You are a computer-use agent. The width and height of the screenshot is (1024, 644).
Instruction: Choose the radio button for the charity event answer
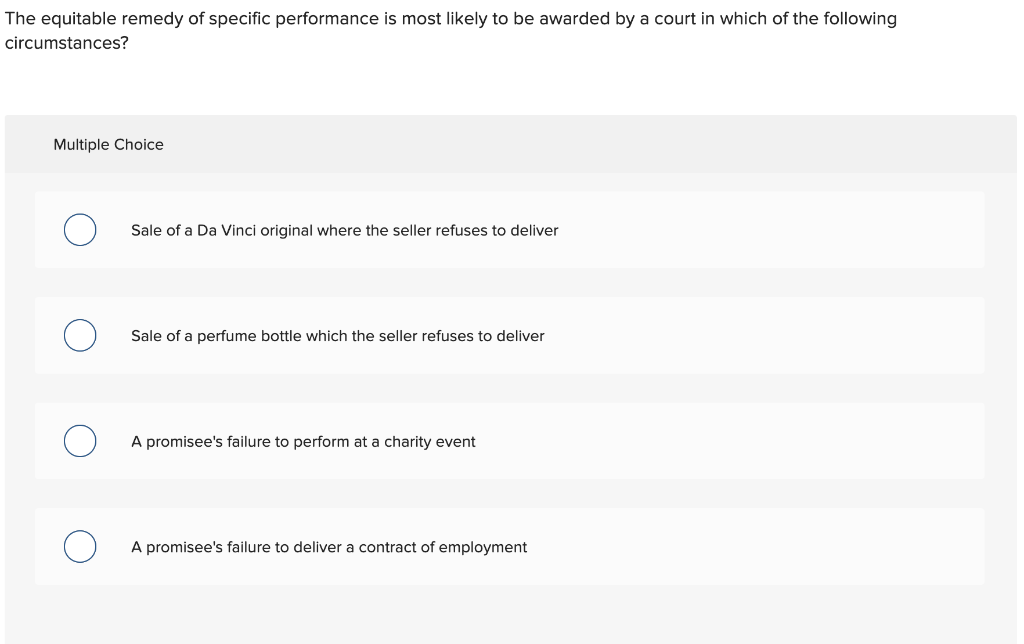[80, 440]
